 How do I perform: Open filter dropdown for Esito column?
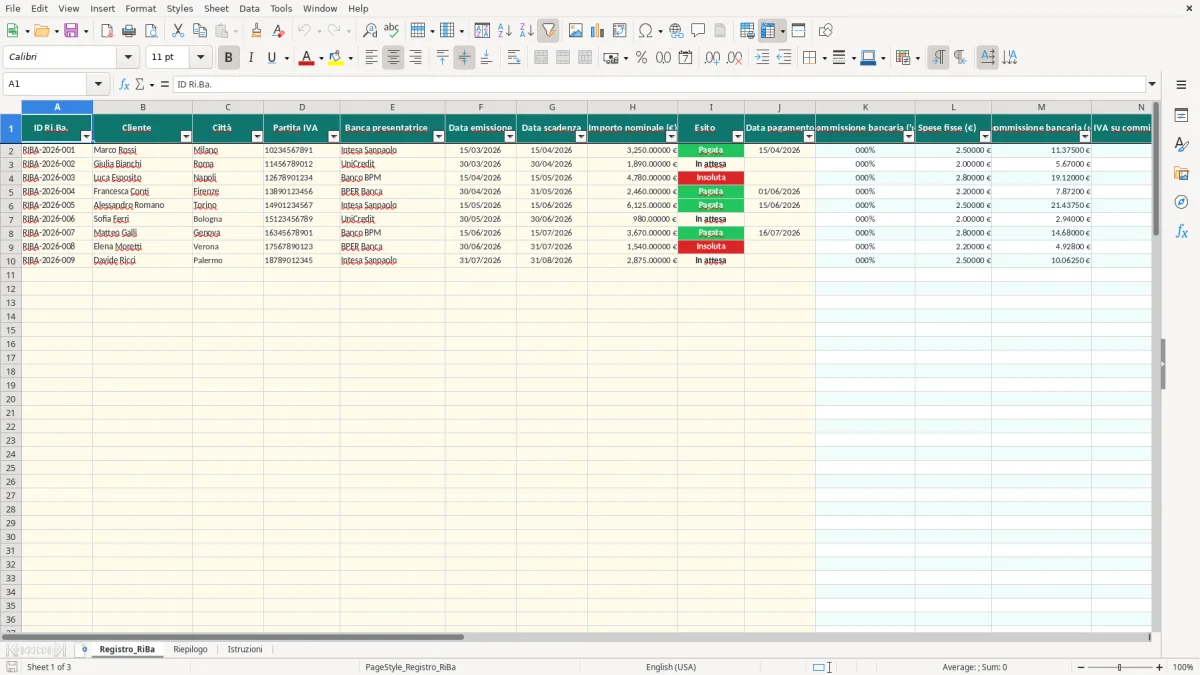pyautogui.click(x=738, y=136)
